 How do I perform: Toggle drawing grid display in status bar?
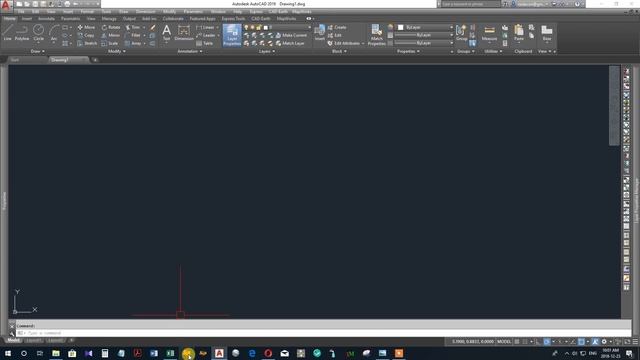pyautogui.click(x=517, y=342)
